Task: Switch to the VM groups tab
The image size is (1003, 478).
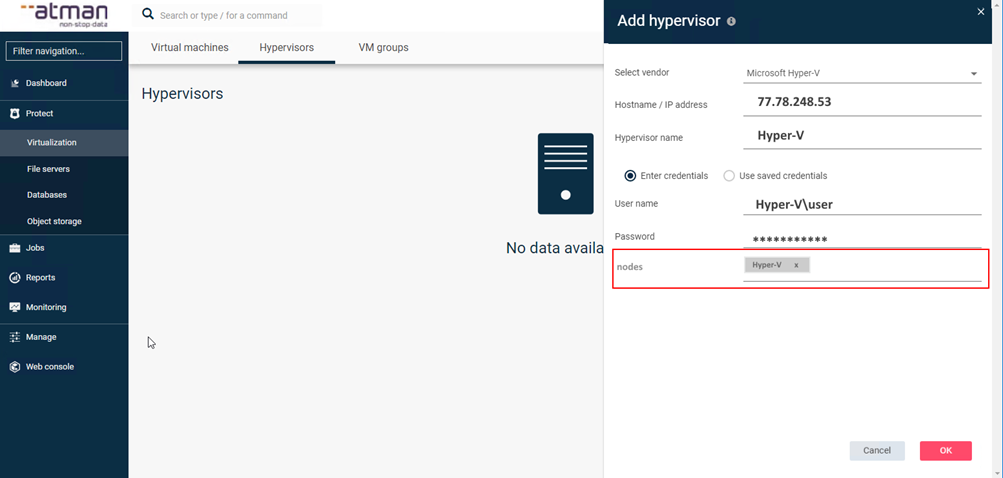Action: point(383,48)
